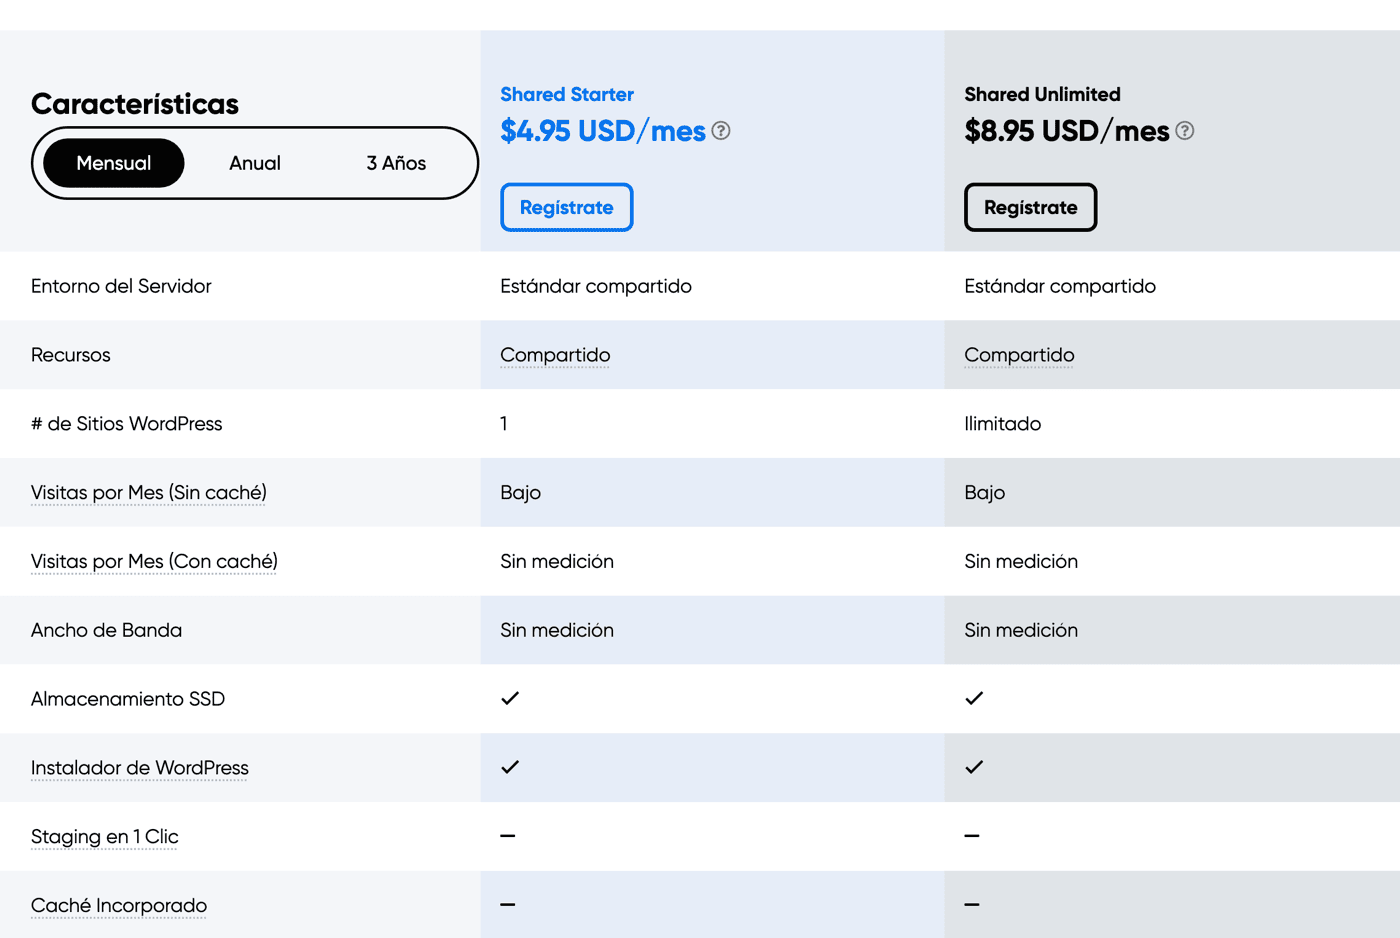Click Instalador de WordPress checkmark for Shared Unlimited
1400x938 pixels.
tap(974, 767)
